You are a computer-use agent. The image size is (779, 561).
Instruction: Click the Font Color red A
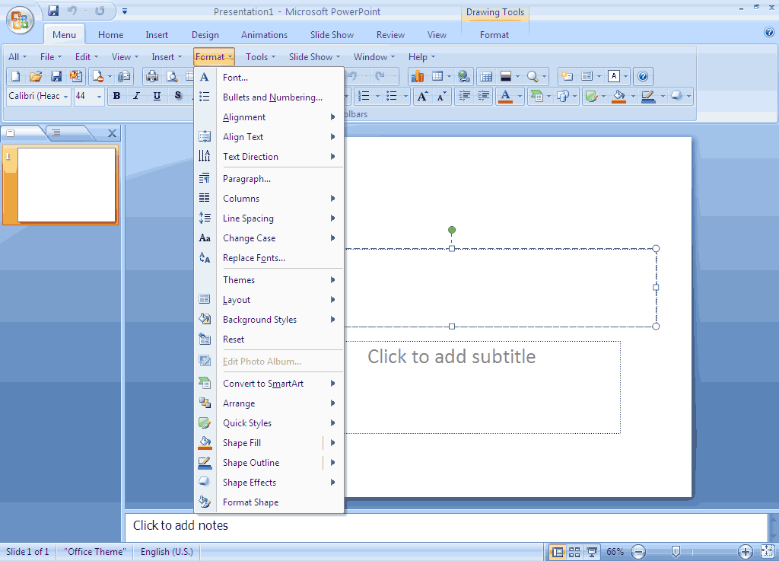505,96
